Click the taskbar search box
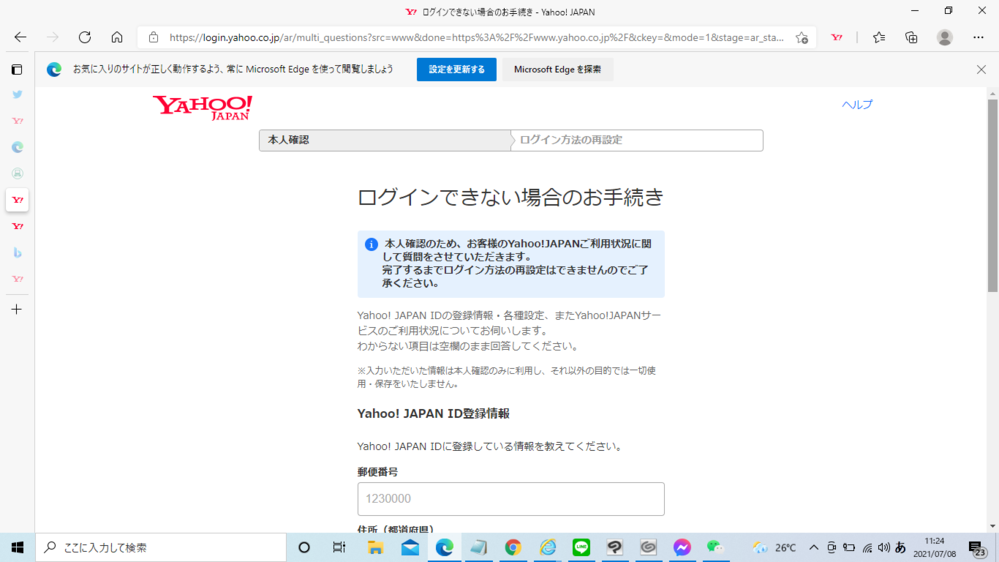This screenshot has width=999, height=562. tap(161, 547)
